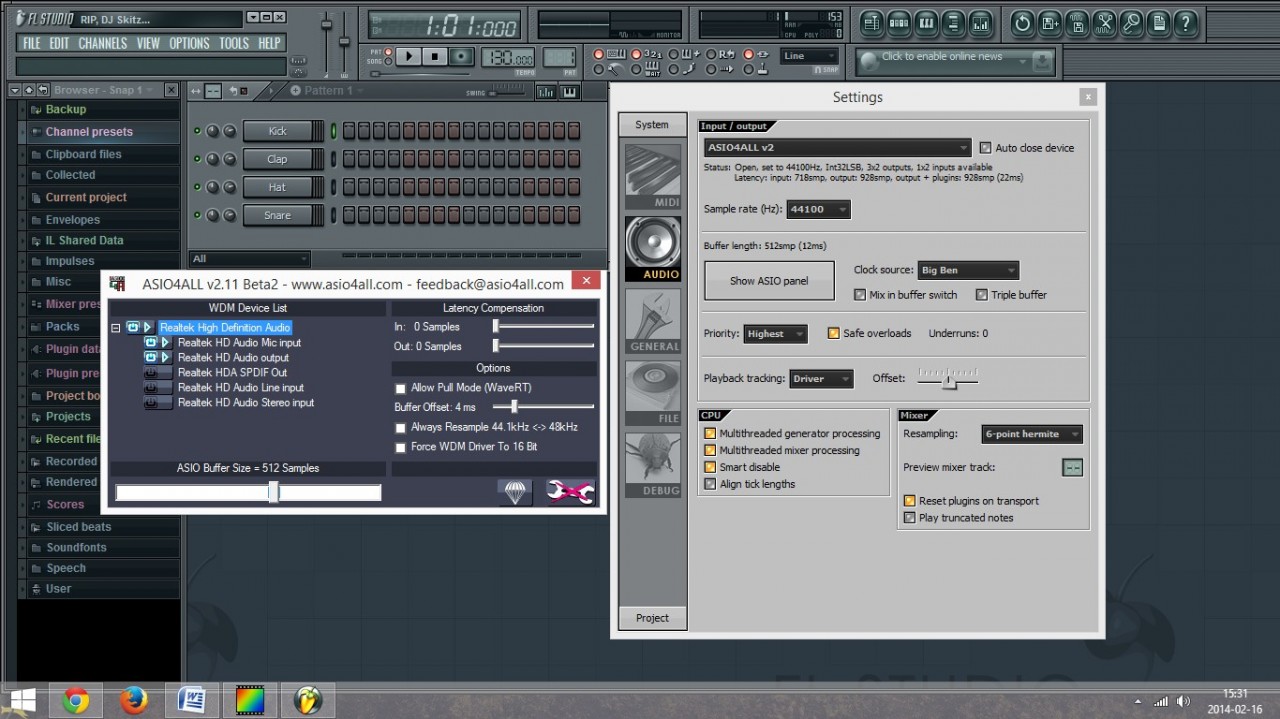
Task: Open the Priority Highest dropdown
Action: [x=775, y=334]
